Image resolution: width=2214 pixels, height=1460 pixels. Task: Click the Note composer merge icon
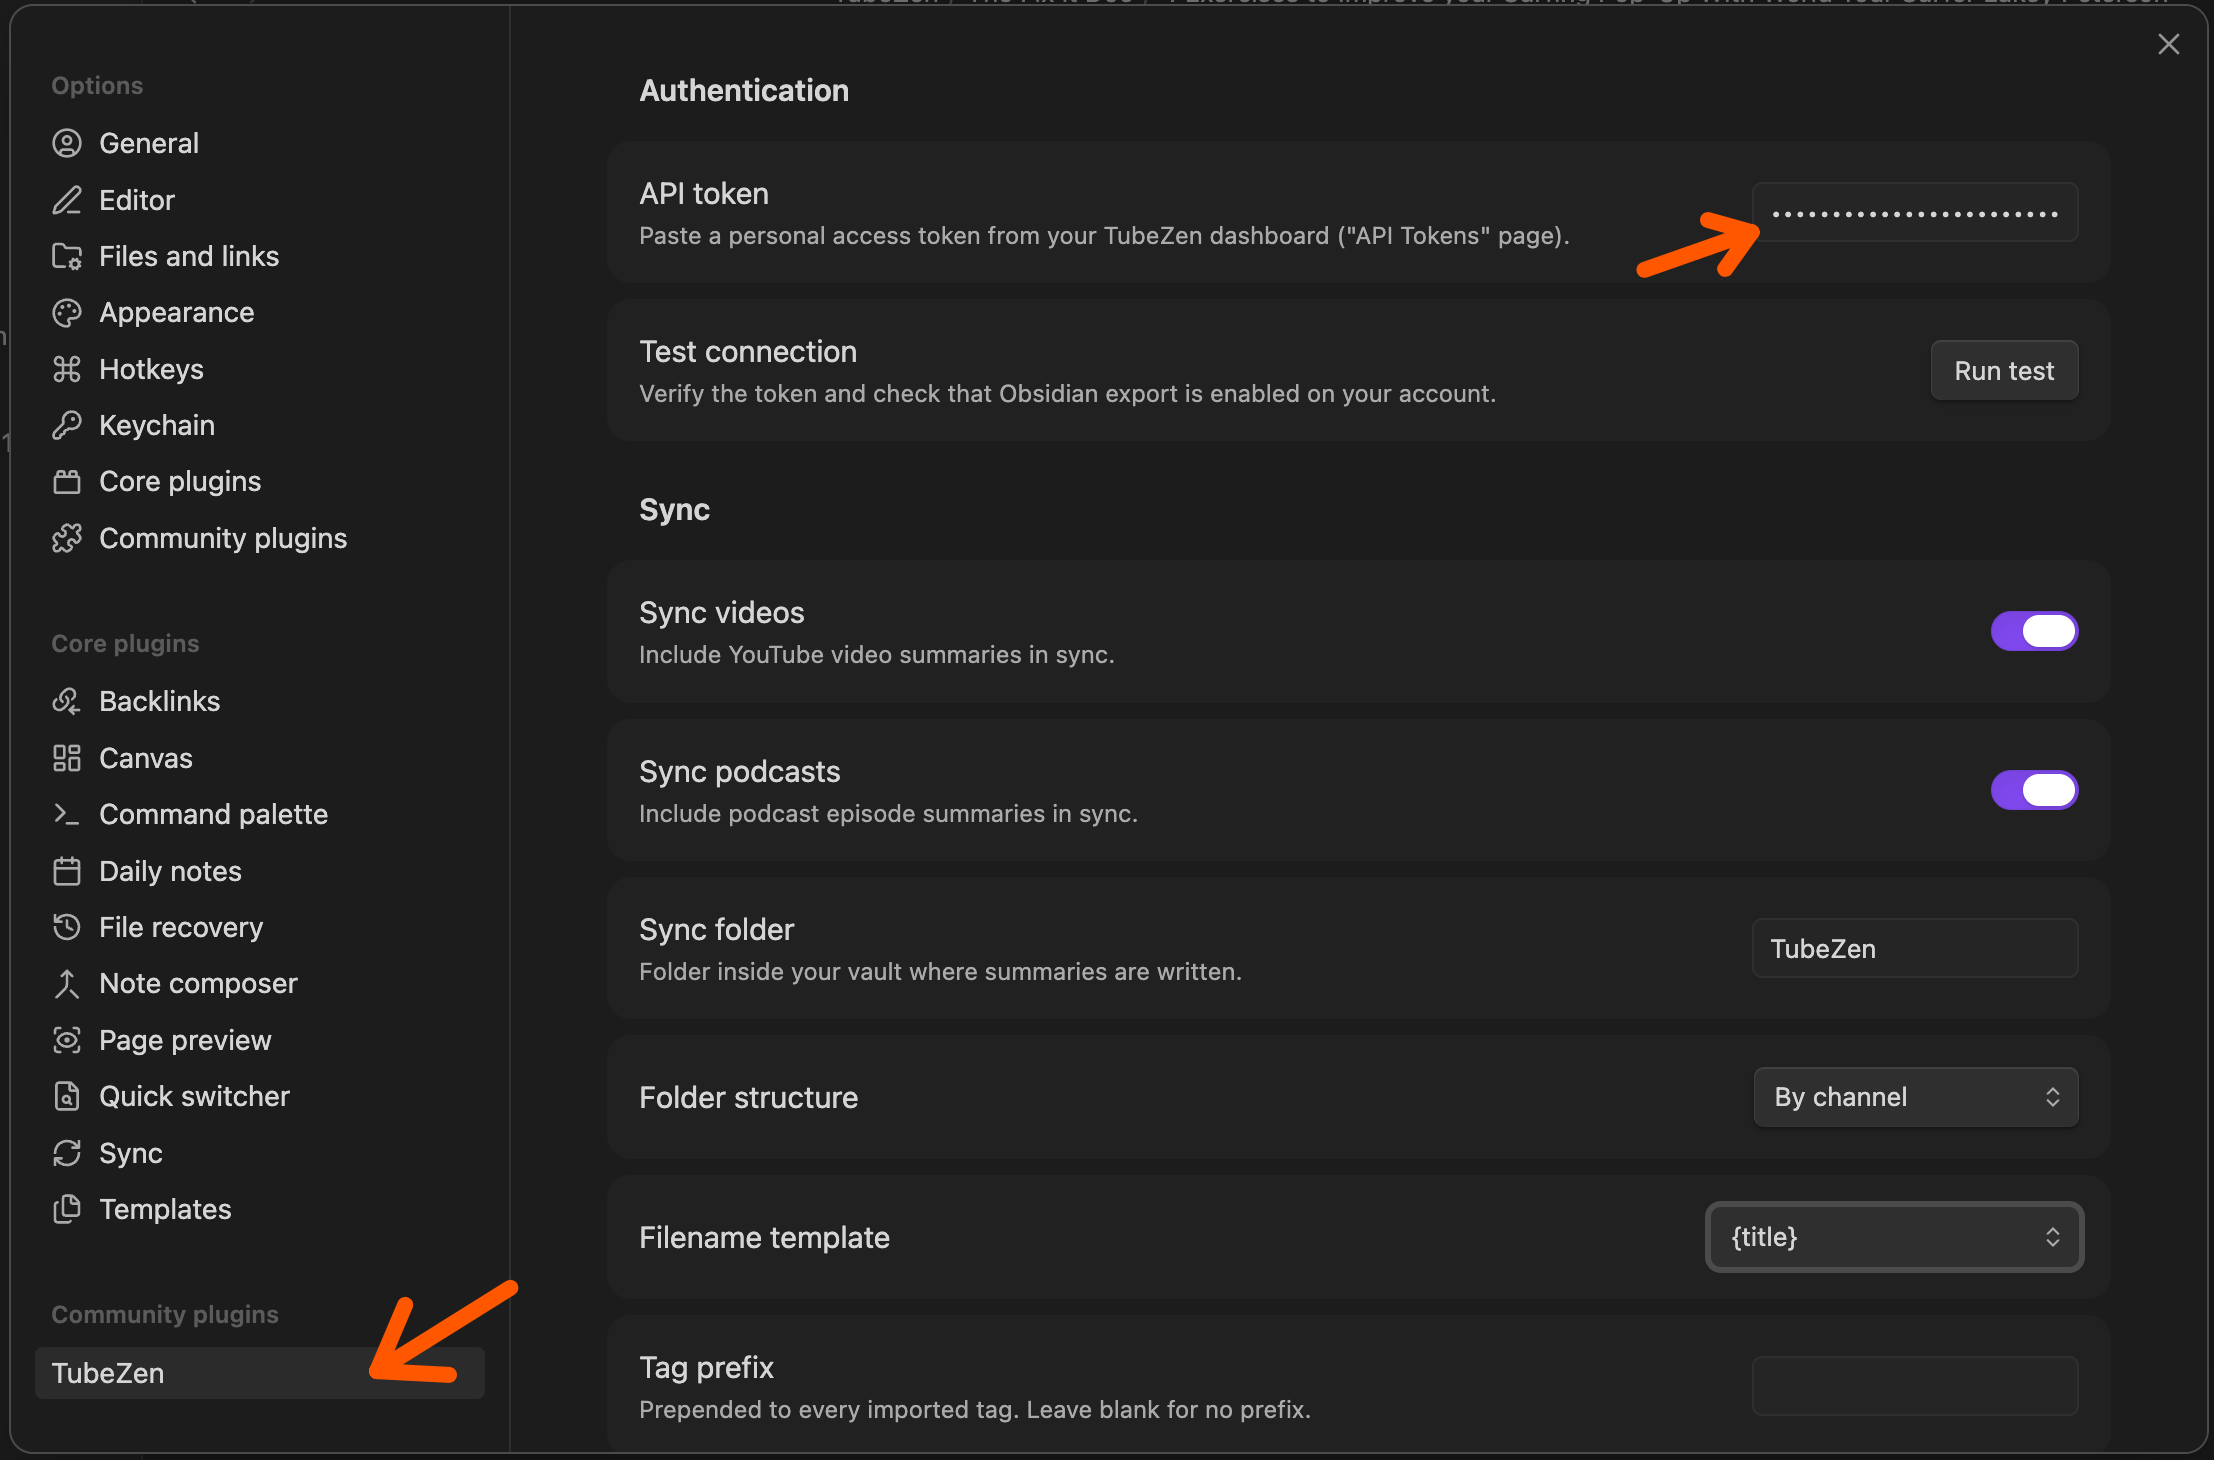[67, 984]
